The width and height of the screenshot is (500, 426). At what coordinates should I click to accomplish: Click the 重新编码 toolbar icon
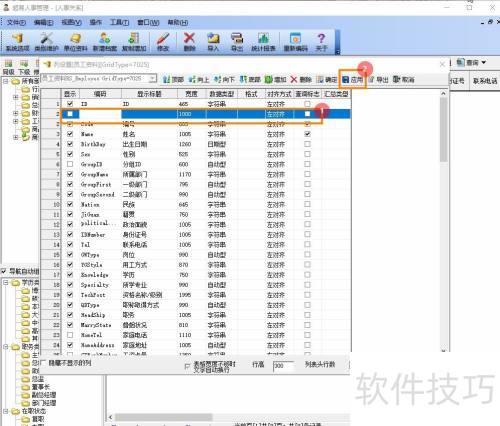tap(295, 42)
